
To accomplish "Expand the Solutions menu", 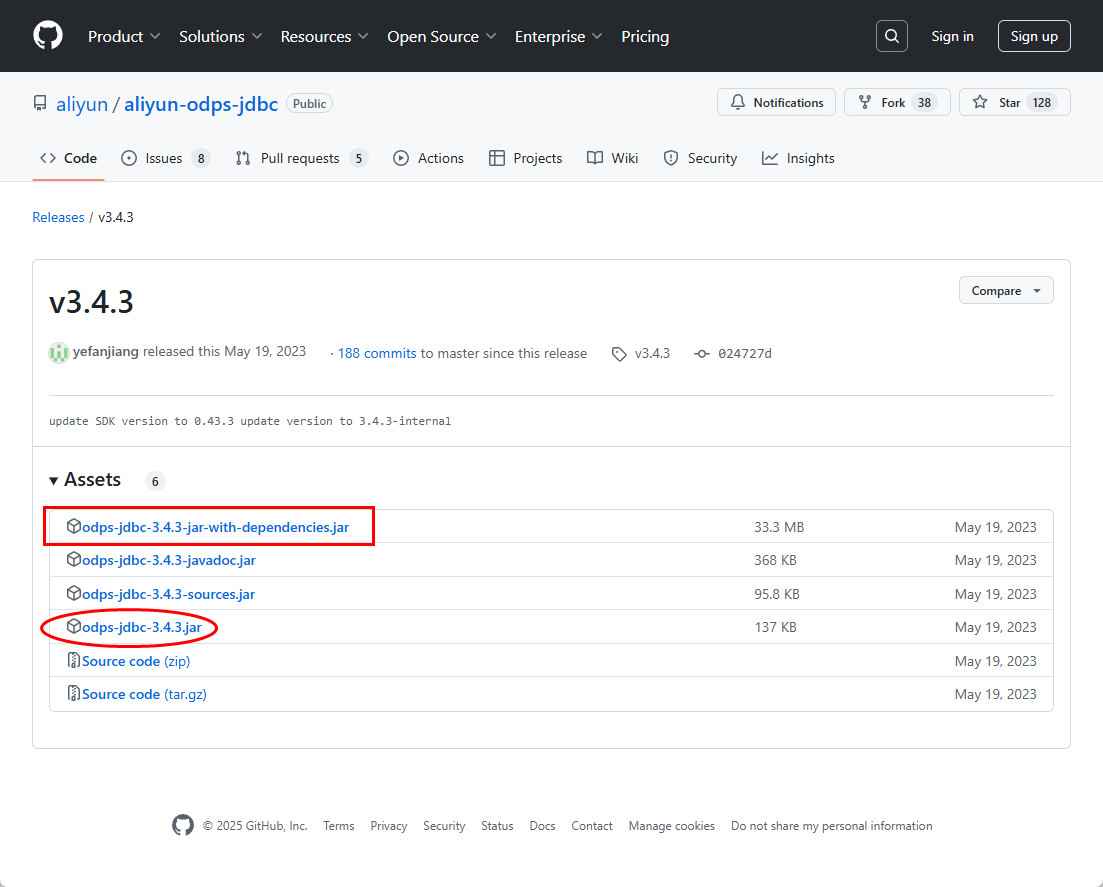I will tap(220, 37).
